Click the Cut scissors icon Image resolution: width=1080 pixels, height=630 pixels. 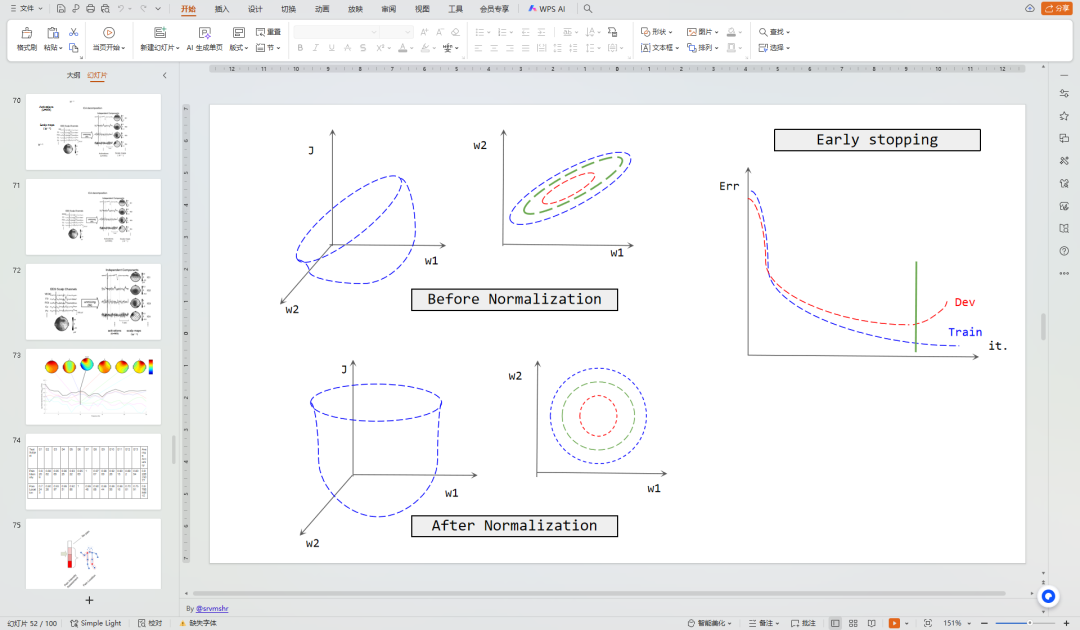click(x=74, y=32)
